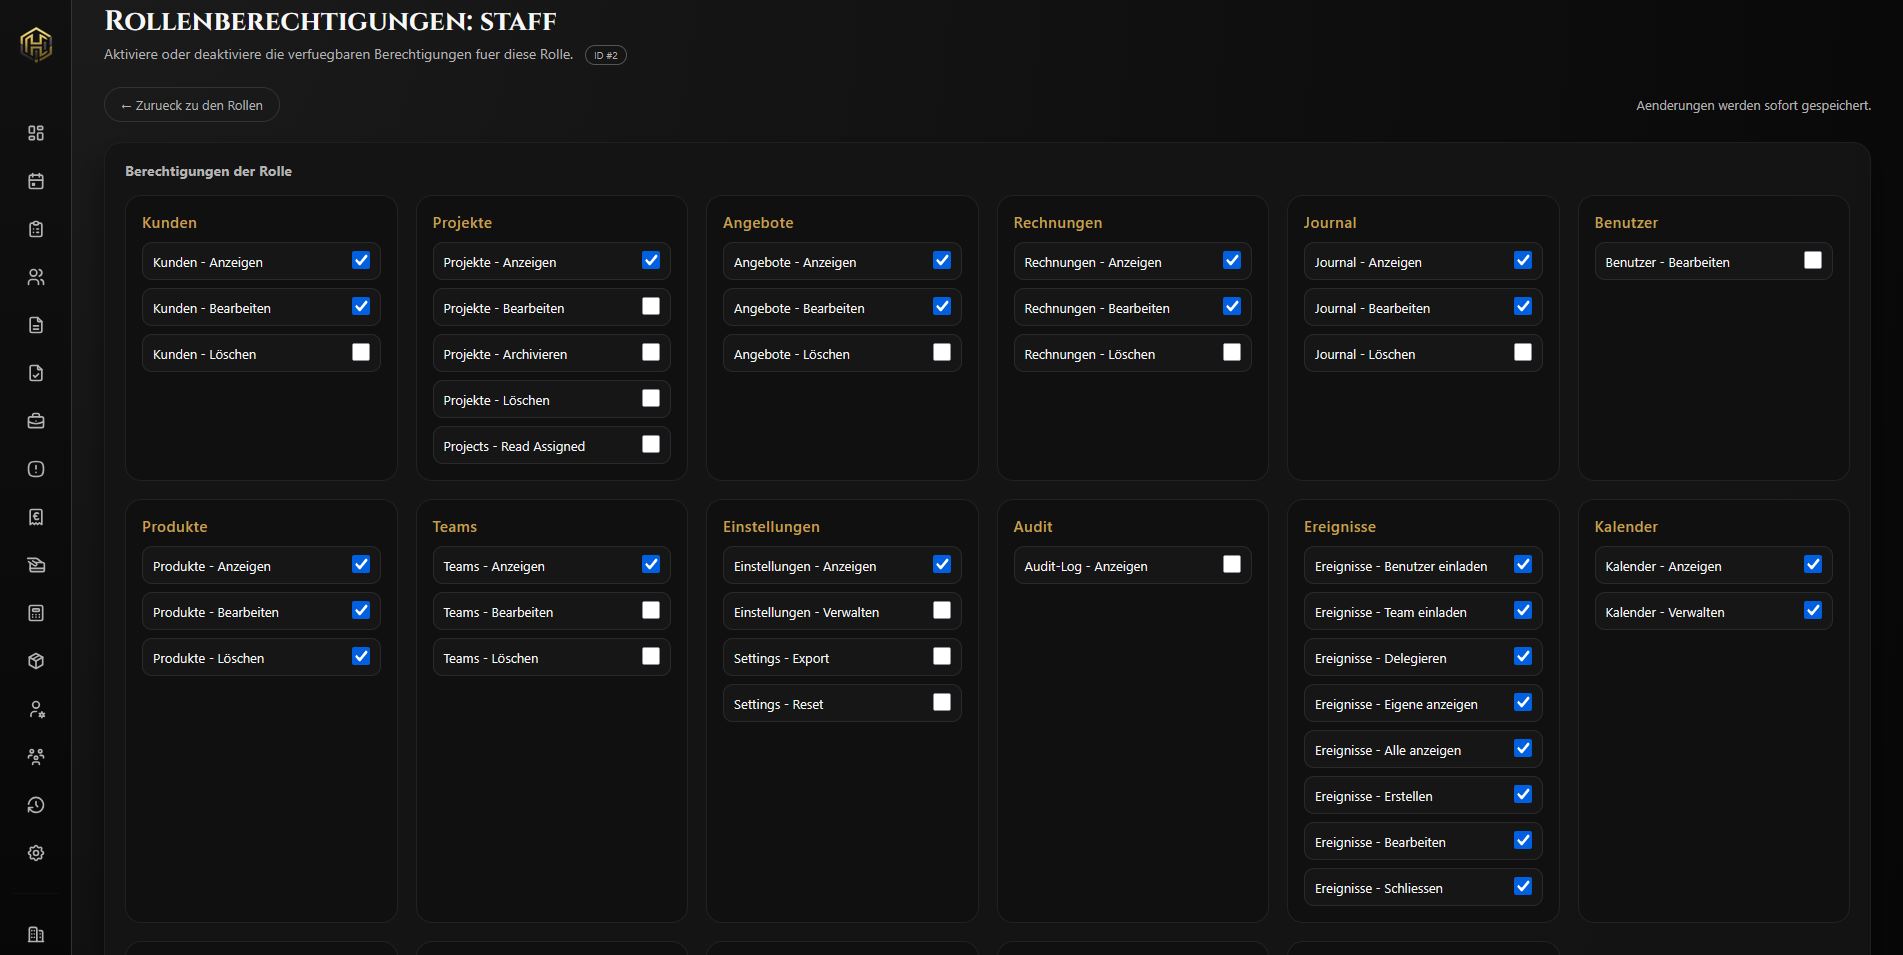Disable Kalender - Verwalten permission
Image resolution: width=1903 pixels, height=955 pixels.
[x=1813, y=610]
